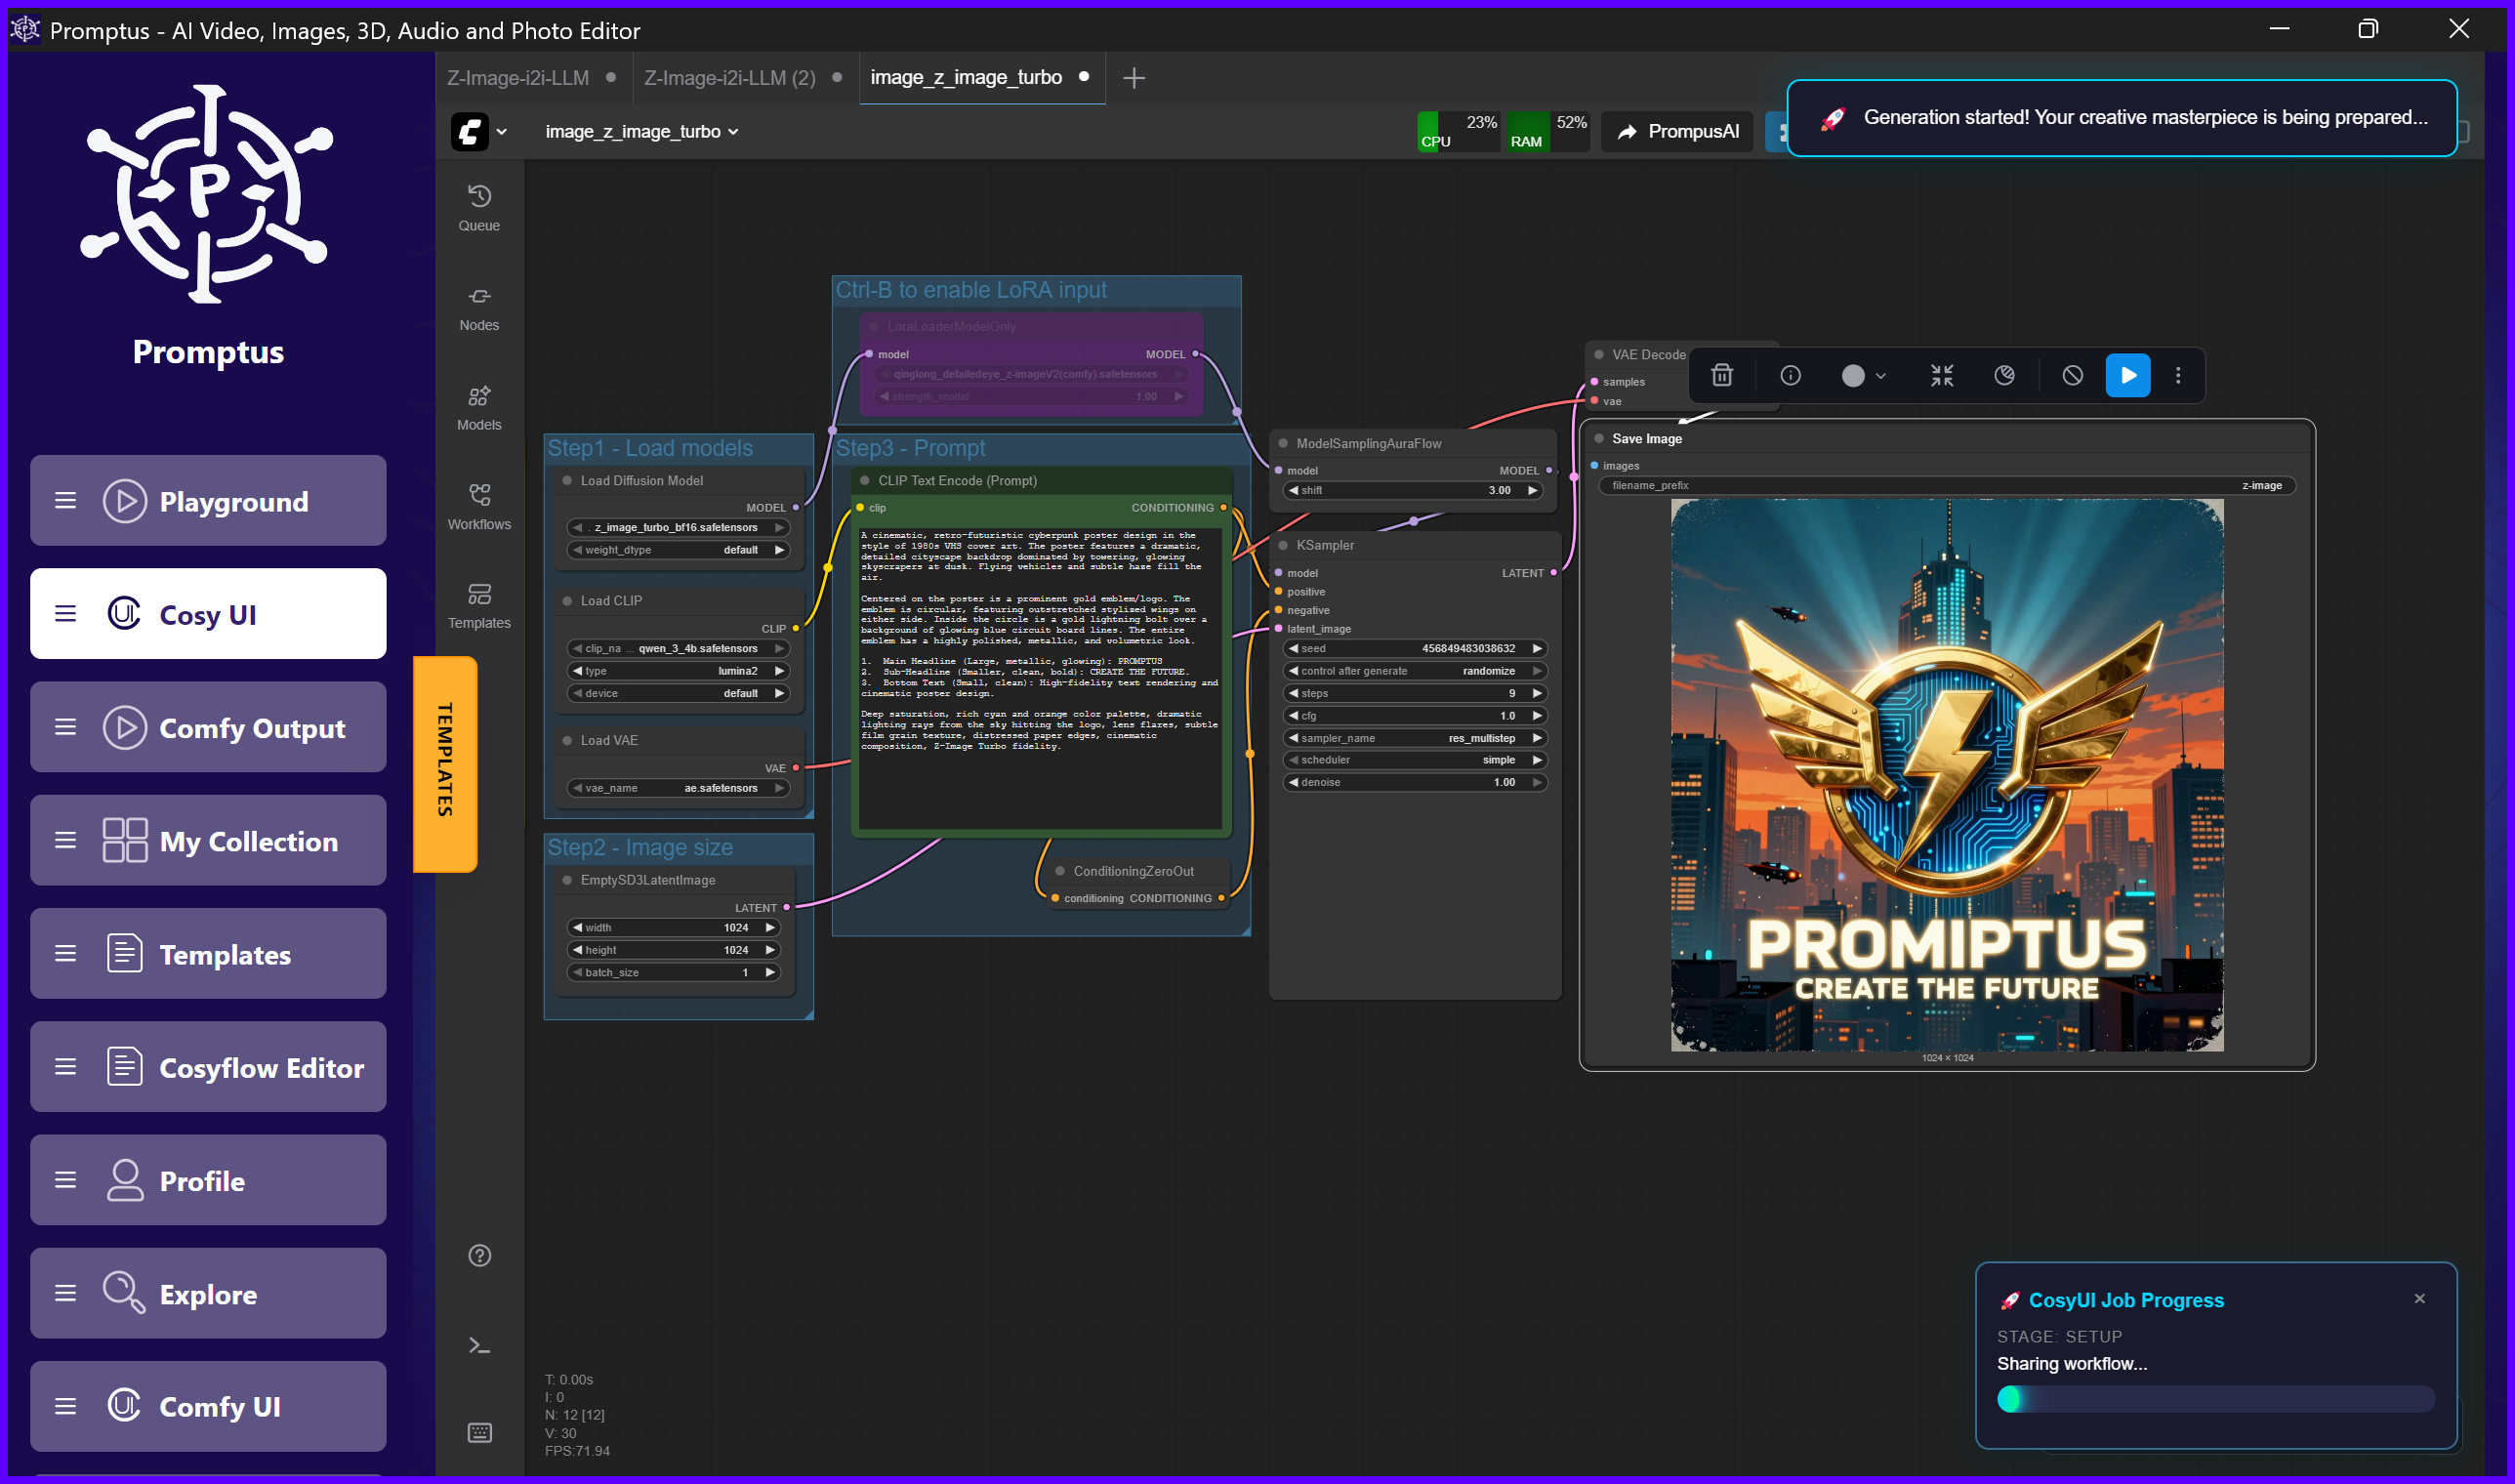This screenshot has width=2515, height=1484.
Task: Bypass the node using the circle-slash icon
Action: click(x=2071, y=375)
